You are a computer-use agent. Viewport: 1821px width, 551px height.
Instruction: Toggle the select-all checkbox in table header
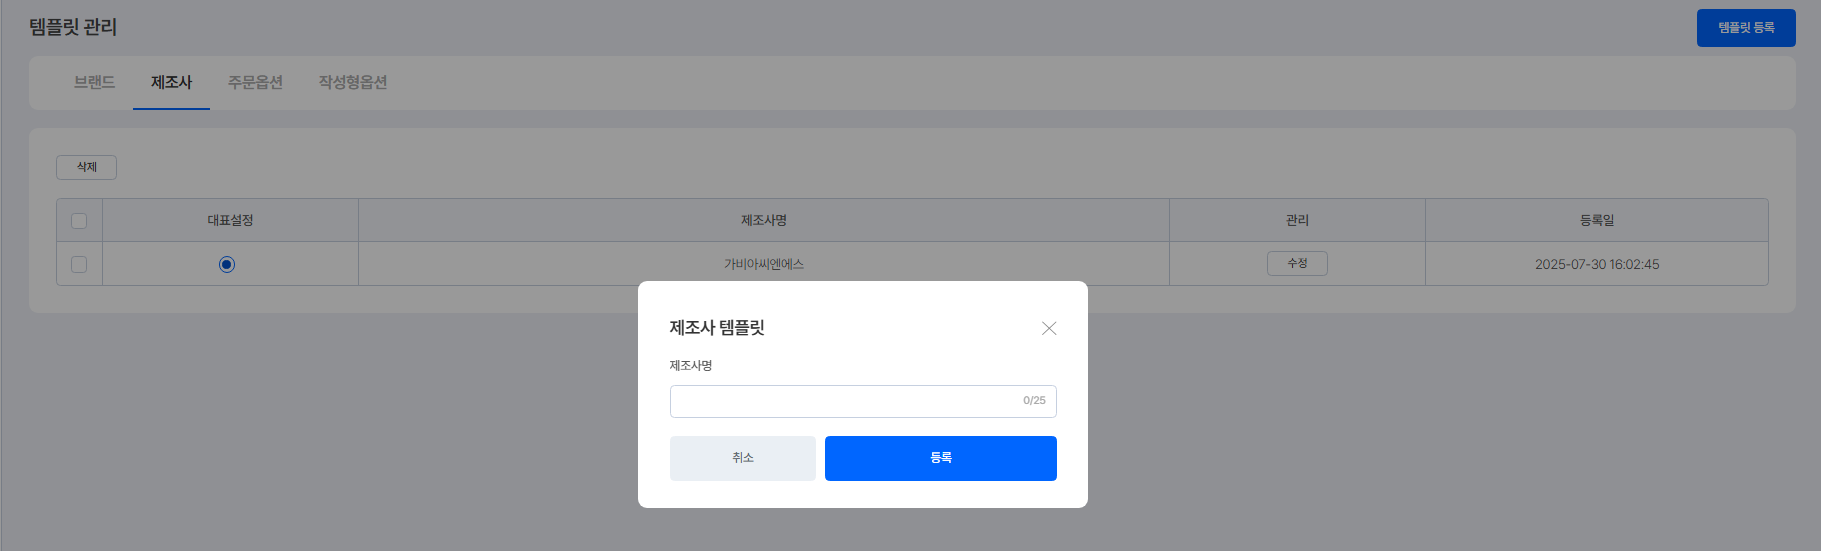point(79,221)
